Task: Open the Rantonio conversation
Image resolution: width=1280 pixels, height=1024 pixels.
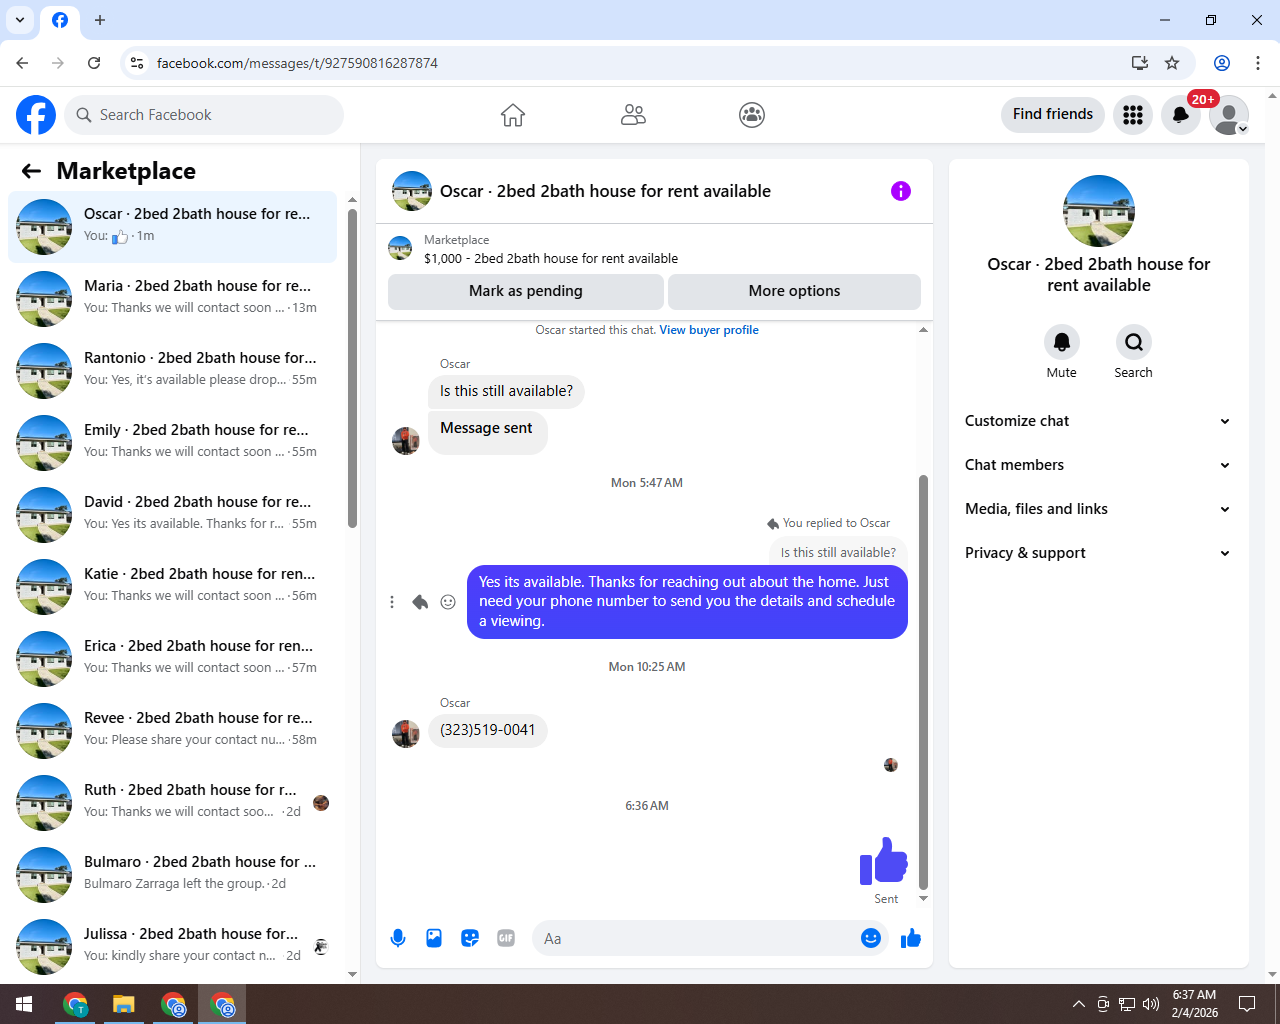Action: [x=172, y=371]
